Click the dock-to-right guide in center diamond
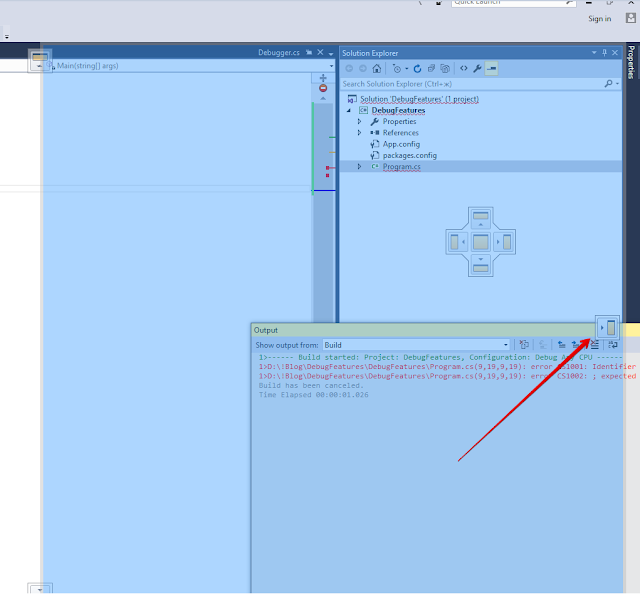The image size is (640, 594). click(504, 242)
